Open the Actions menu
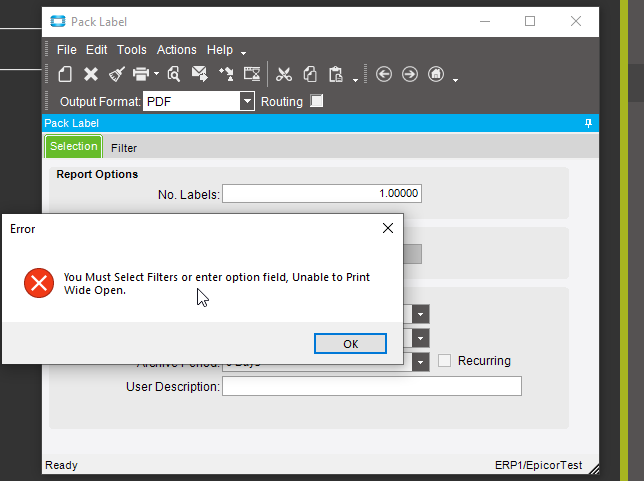644x481 pixels. [x=177, y=50]
